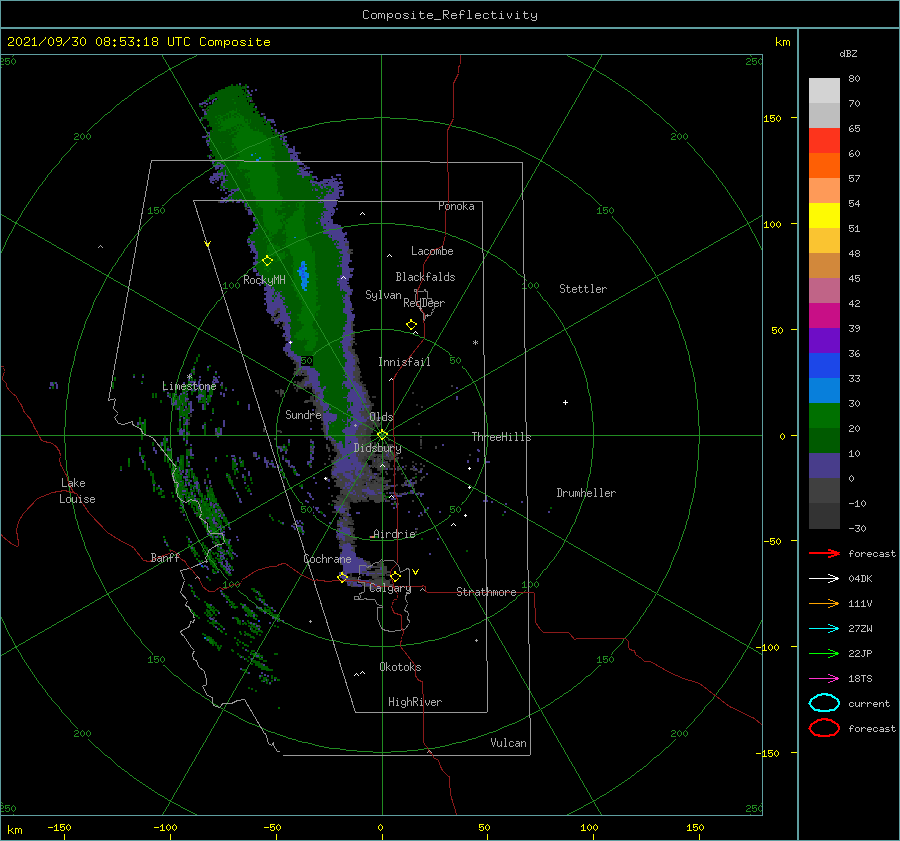This screenshot has width=900, height=841.
Task: Select the cyan 27ZW arrow icon
Action: (x=824, y=629)
